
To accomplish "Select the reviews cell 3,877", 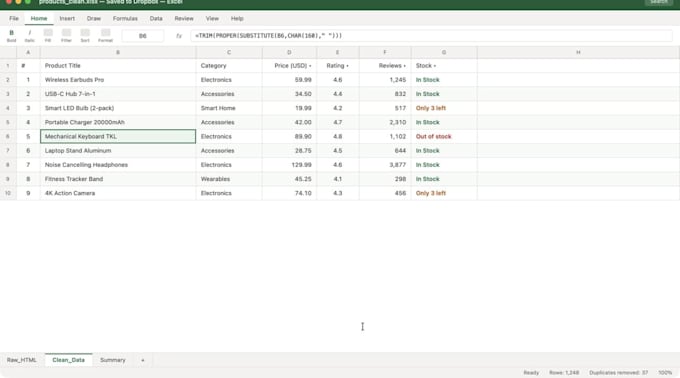I will [385, 165].
